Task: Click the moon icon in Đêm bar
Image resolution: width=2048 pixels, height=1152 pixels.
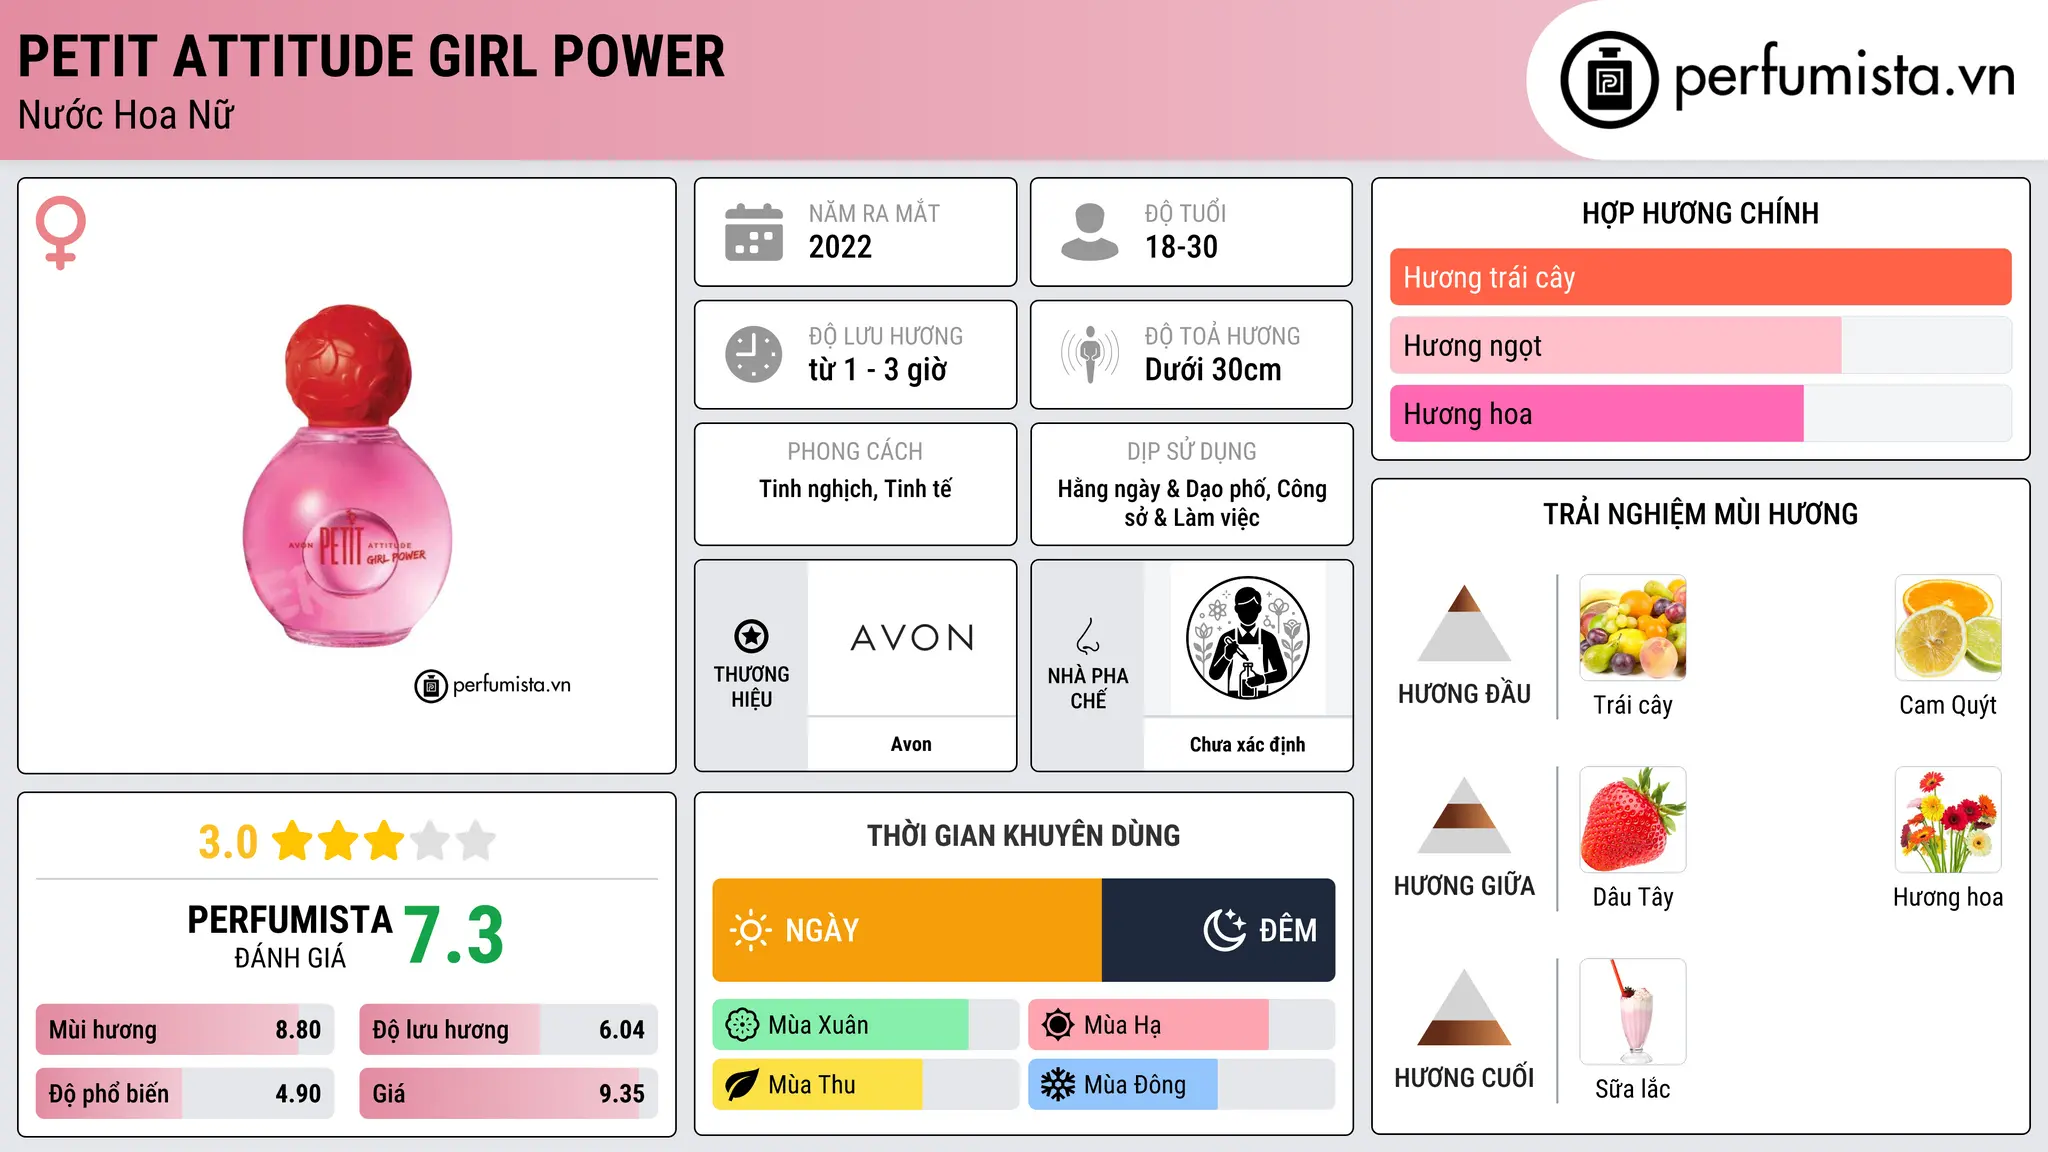Action: click(x=1224, y=930)
